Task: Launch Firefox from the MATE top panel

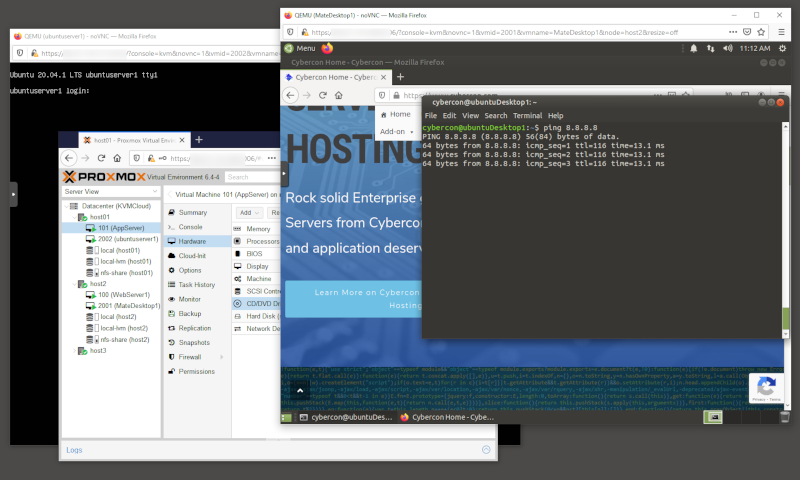Action: (x=327, y=48)
